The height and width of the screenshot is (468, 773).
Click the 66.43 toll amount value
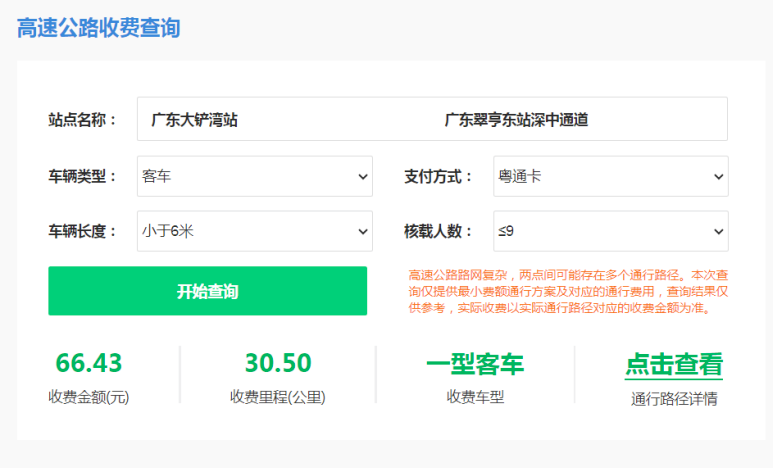click(89, 362)
